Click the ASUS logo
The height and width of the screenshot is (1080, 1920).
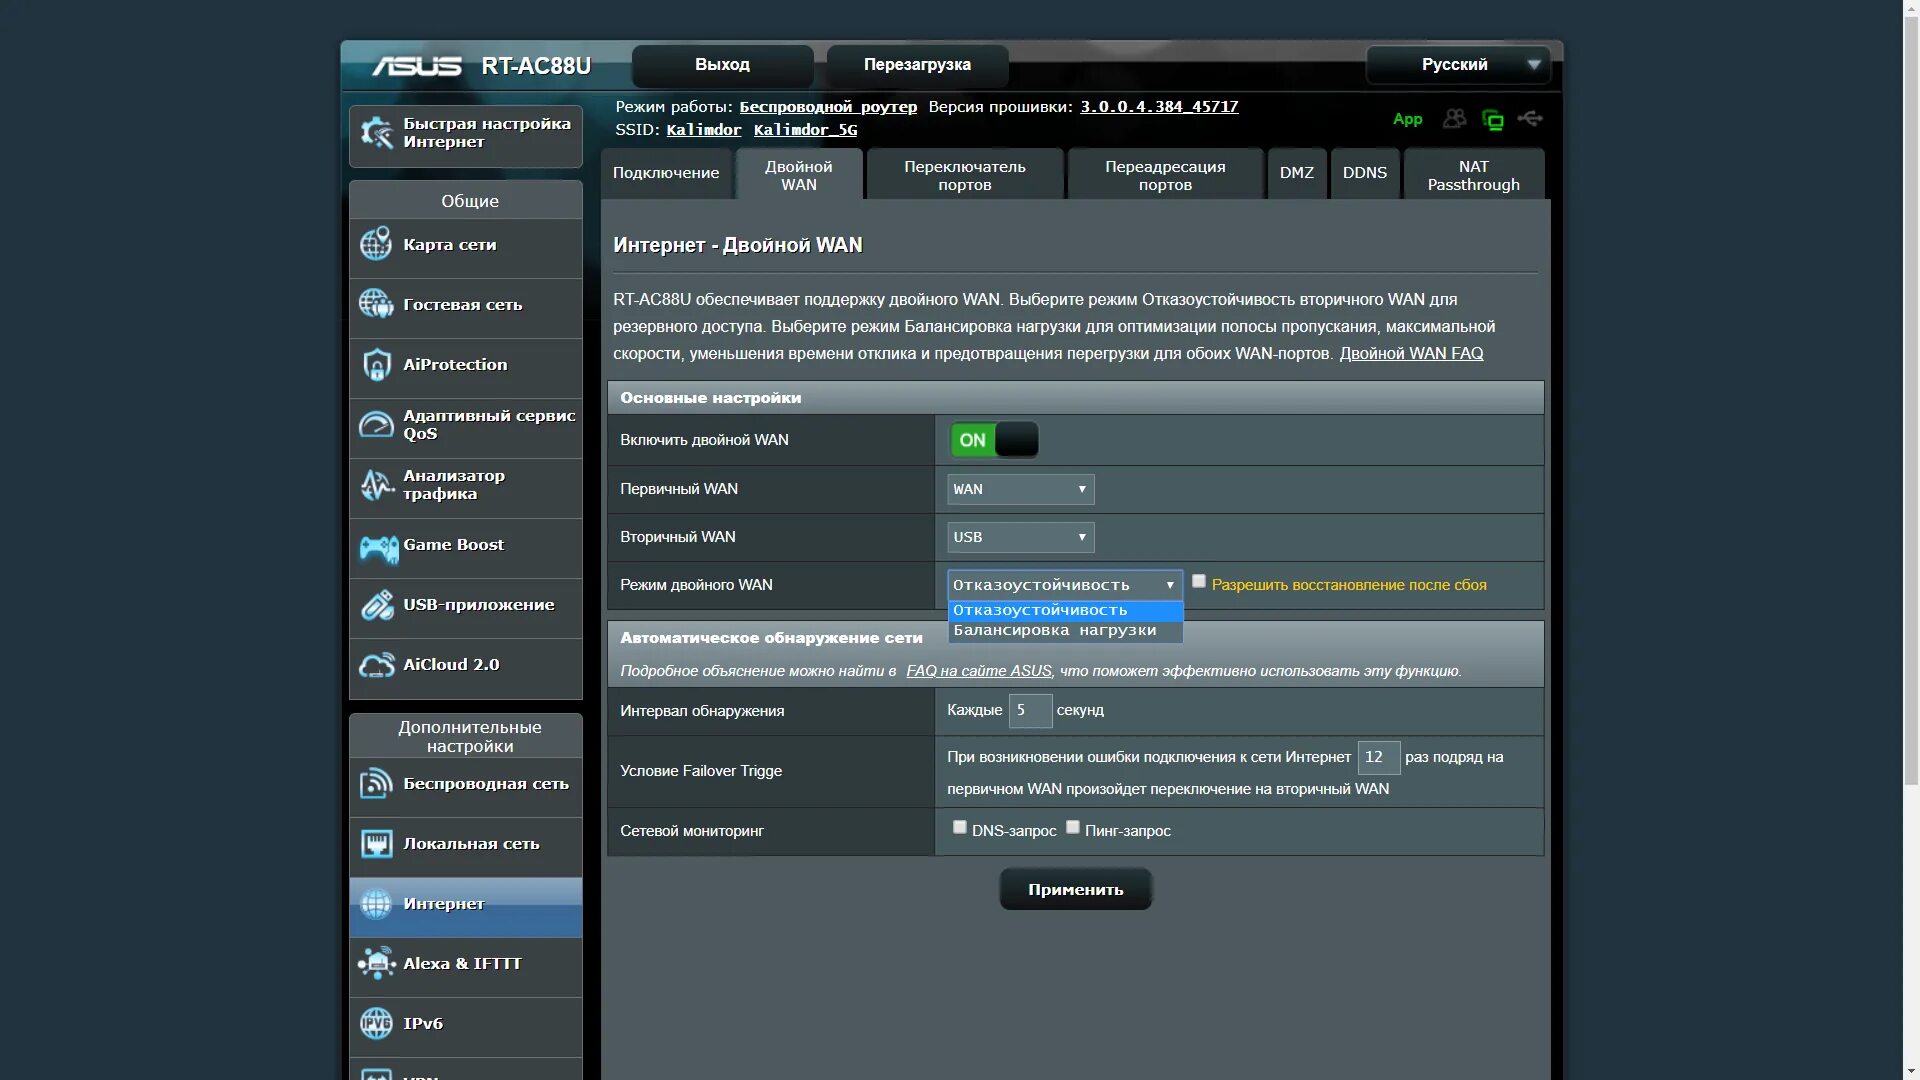click(417, 66)
